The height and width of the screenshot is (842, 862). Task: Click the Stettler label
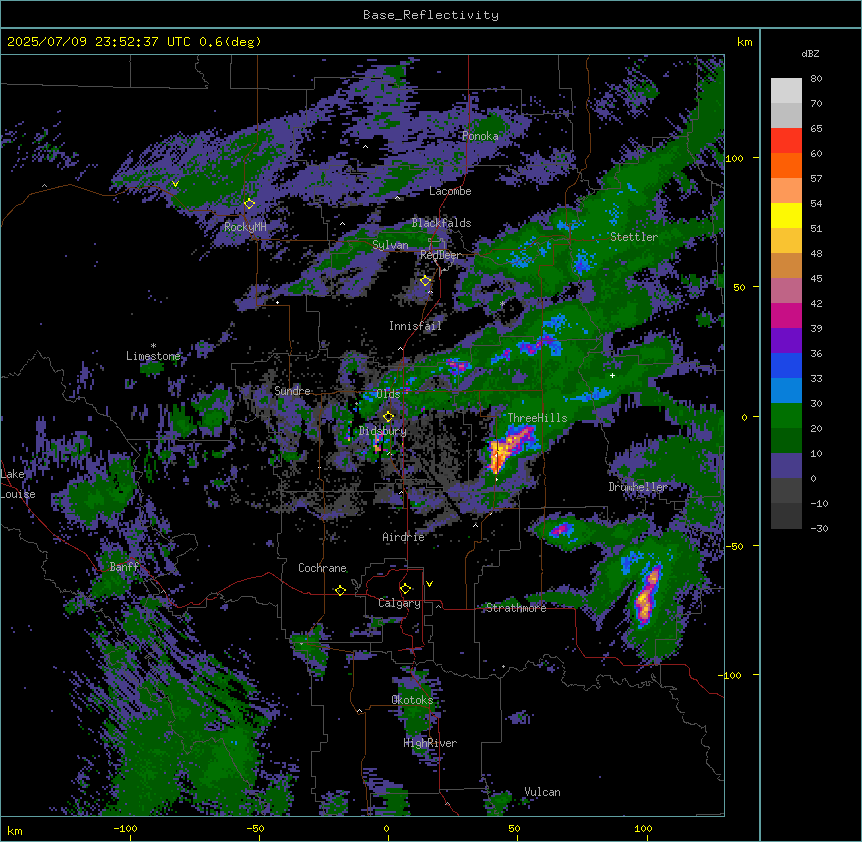coord(634,237)
